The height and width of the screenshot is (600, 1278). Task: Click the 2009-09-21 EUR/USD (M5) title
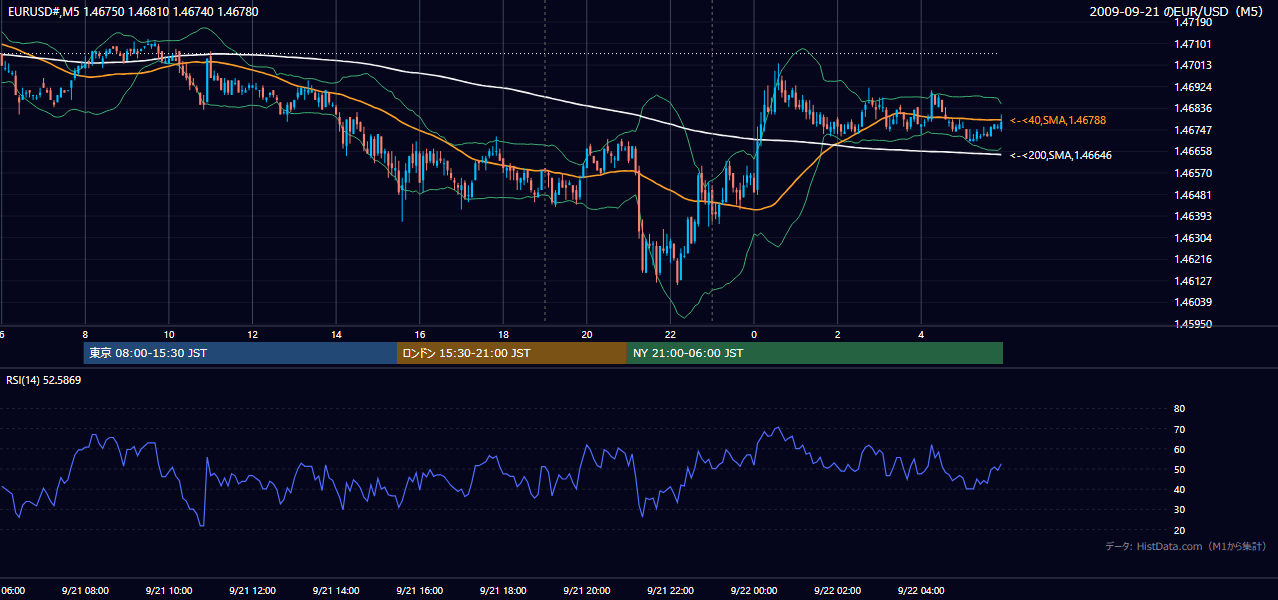click(1177, 11)
